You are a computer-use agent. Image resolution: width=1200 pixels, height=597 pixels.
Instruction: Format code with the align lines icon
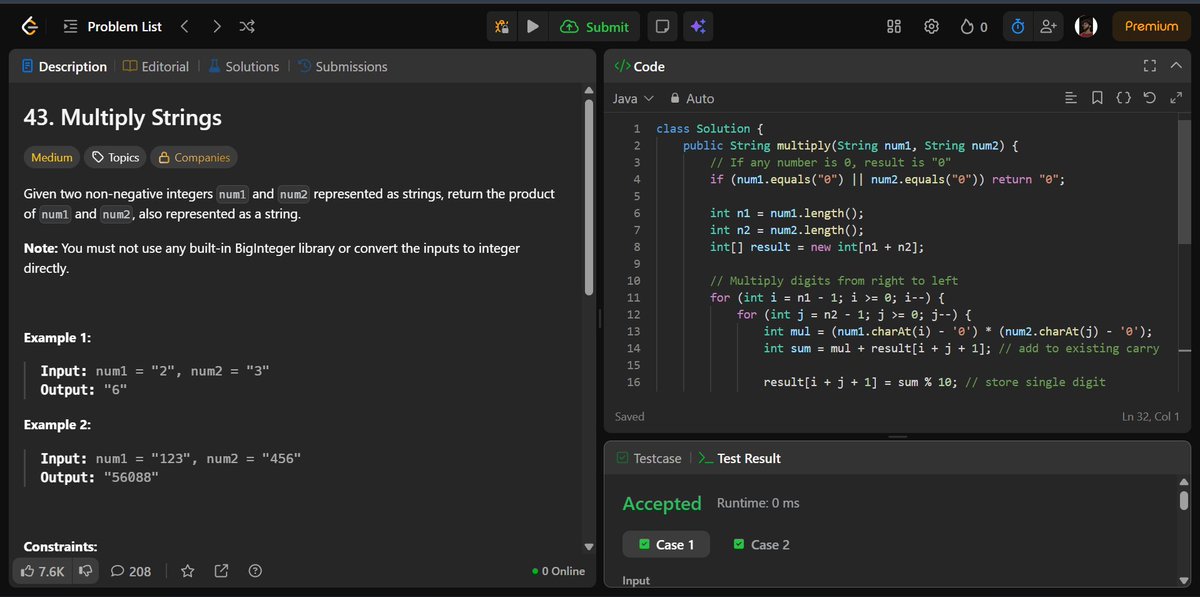1071,98
